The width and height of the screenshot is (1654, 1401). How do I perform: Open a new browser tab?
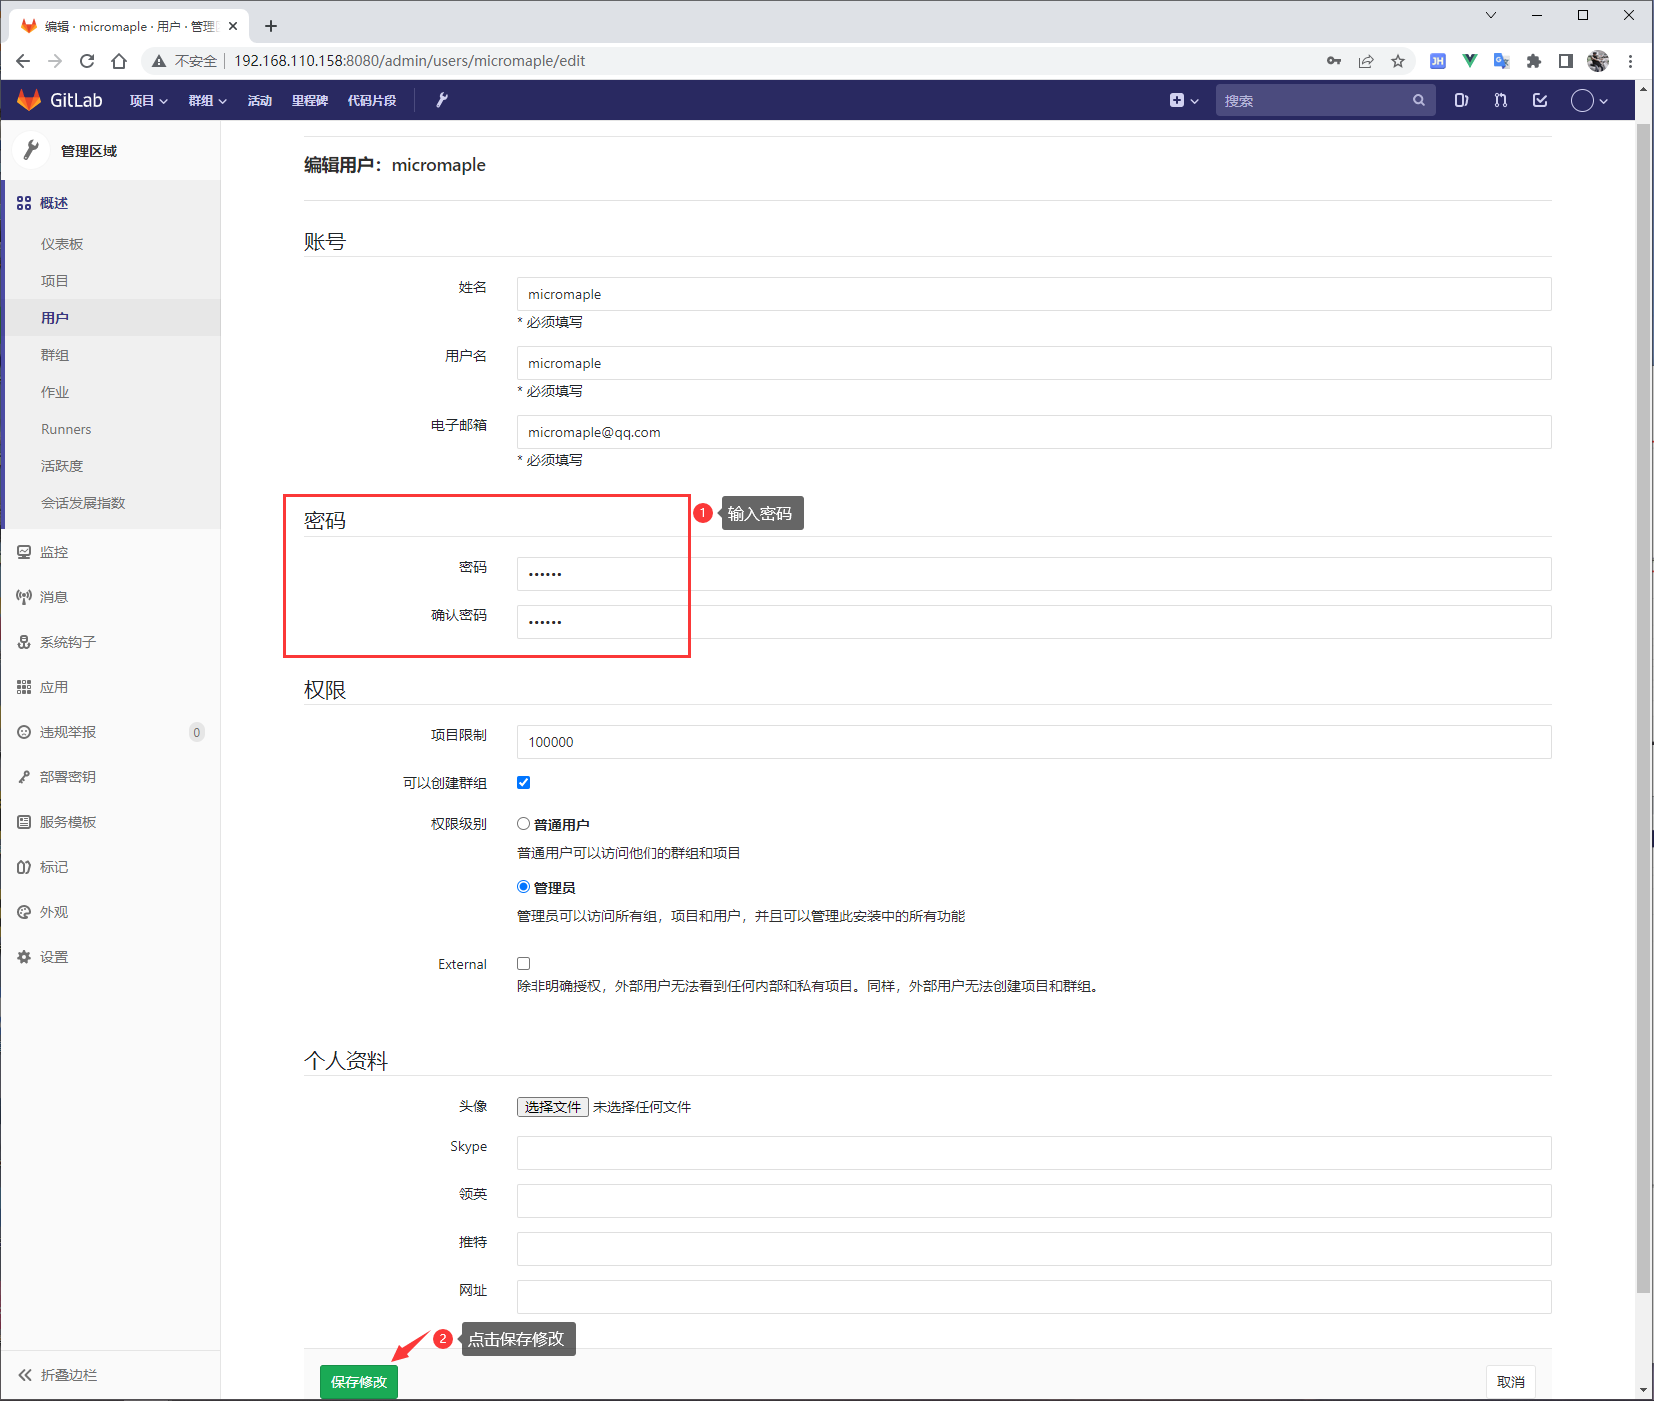pos(271,26)
